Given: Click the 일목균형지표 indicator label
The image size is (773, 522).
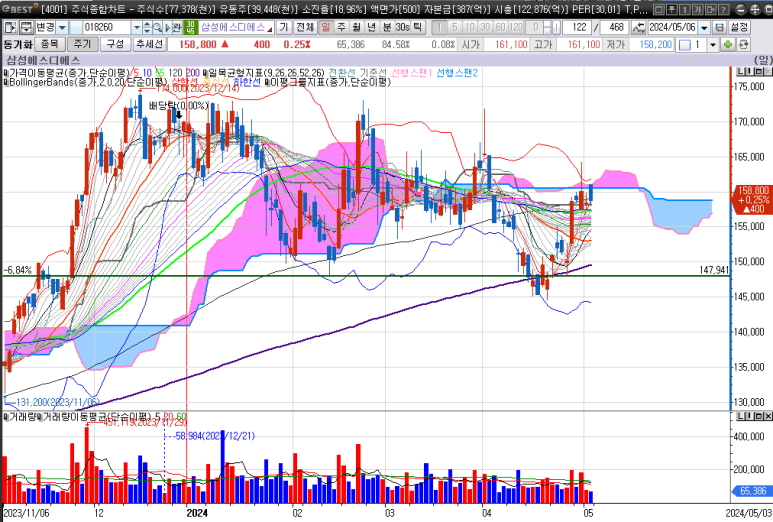Looking at the screenshot, I should [267, 73].
